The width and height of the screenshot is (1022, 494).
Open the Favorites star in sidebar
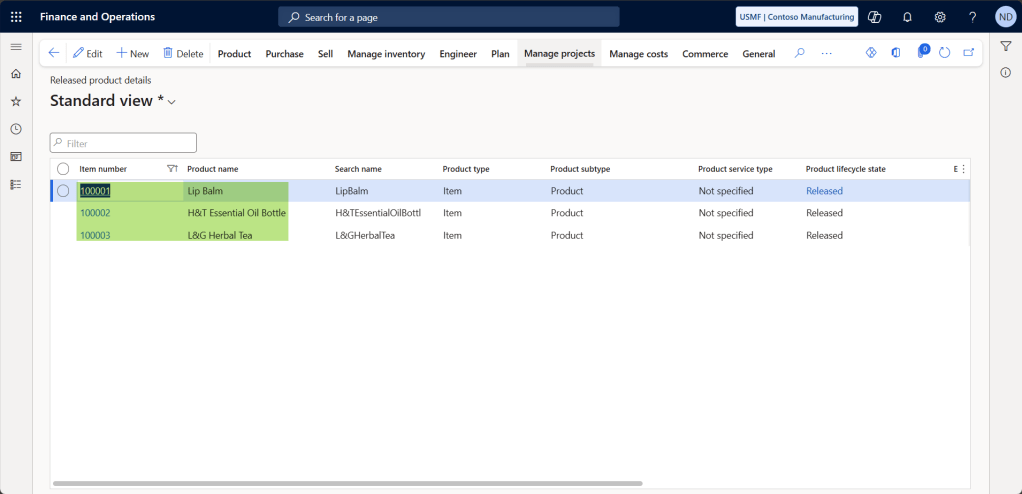(x=15, y=101)
